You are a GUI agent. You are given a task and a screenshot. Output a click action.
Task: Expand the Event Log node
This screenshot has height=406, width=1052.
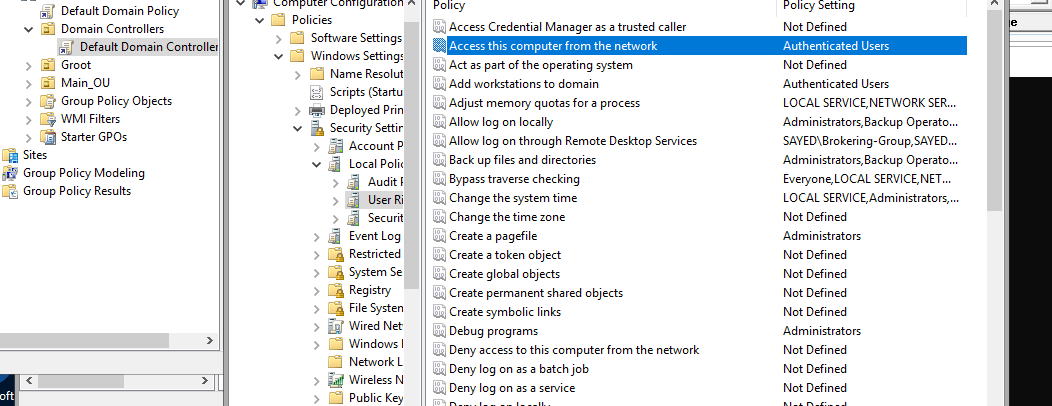pyautogui.click(x=317, y=236)
